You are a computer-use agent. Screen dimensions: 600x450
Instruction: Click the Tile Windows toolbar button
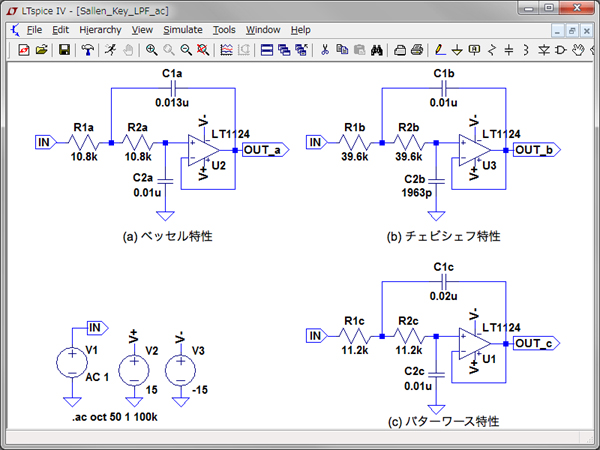(x=267, y=49)
